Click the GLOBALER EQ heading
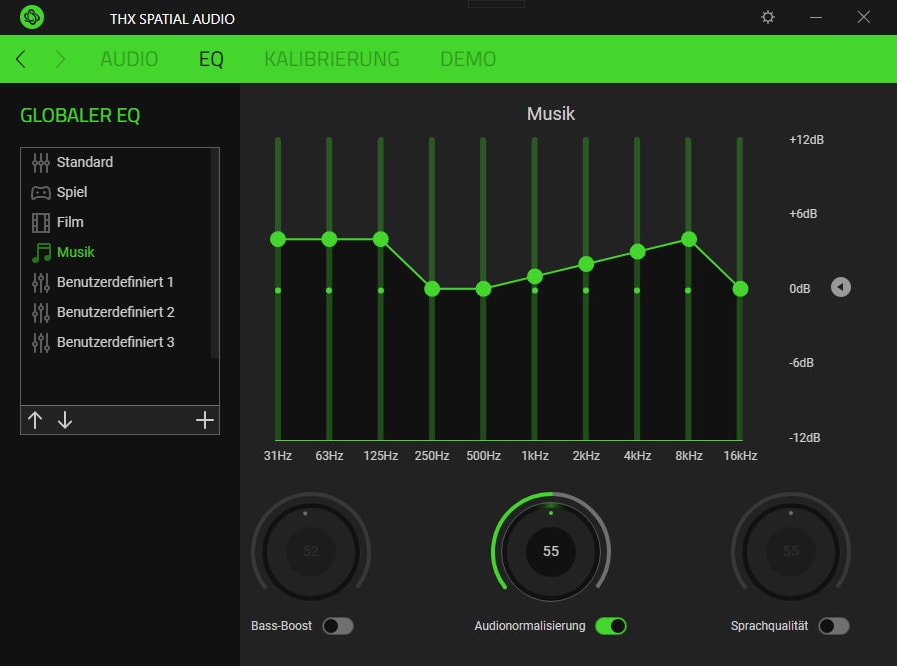The width and height of the screenshot is (897, 666). click(x=80, y=116)
